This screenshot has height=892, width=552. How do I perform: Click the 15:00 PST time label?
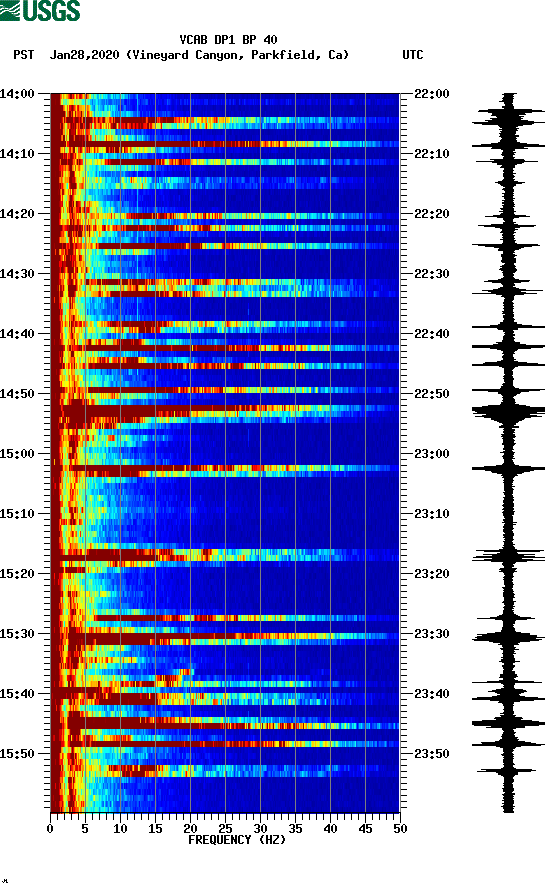(17, 454)
